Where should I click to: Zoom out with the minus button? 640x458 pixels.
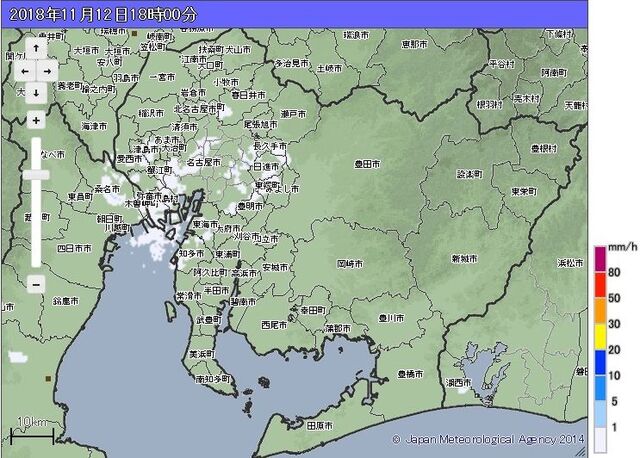point(36,284)
